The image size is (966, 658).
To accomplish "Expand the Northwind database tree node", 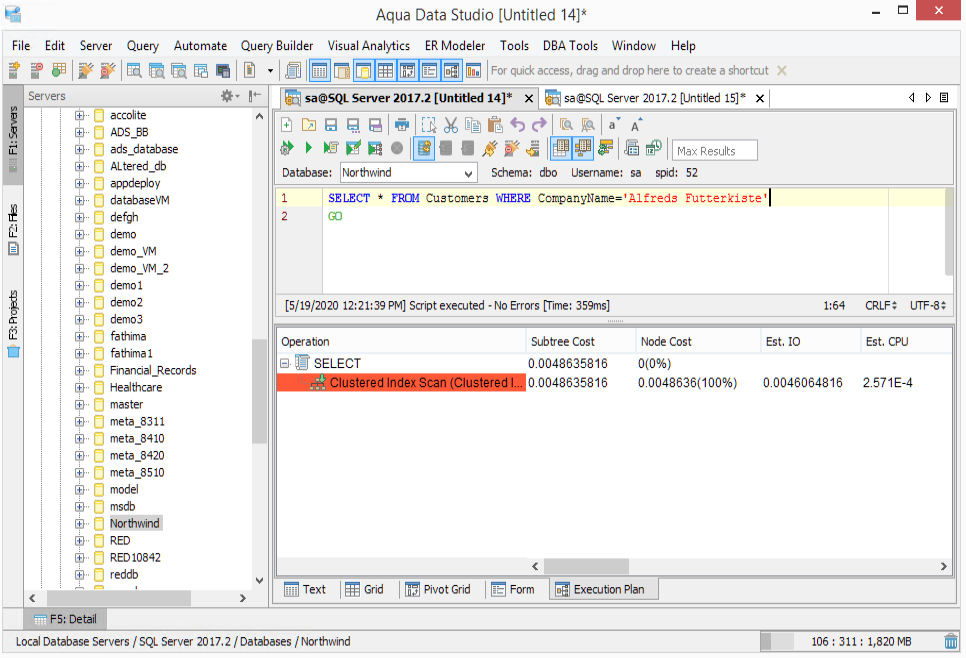I will [x=80, y=523].
